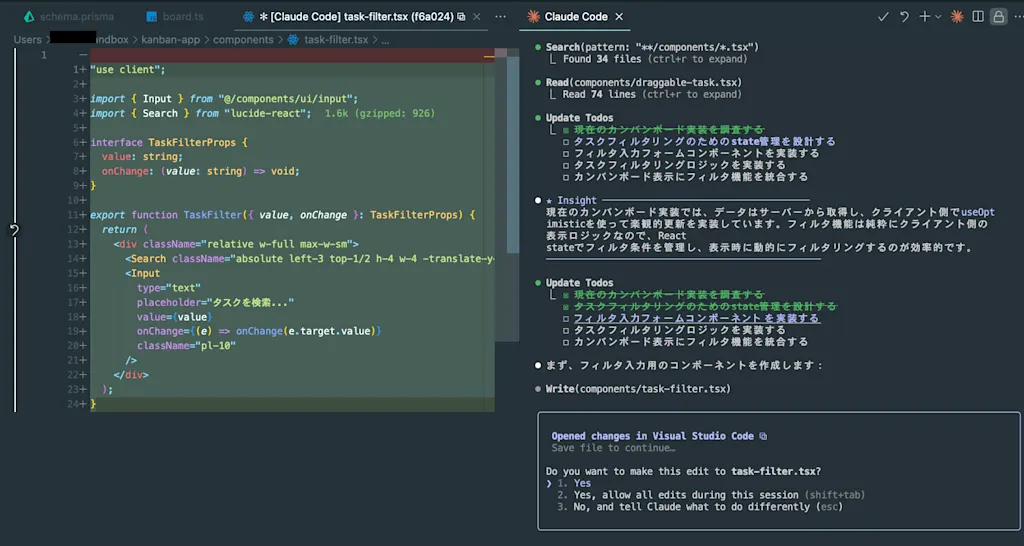Click the copy icon after Opened changes in Visual Studio Code
The width and height of the screenshot is (1024, 546).
(763, 436)
